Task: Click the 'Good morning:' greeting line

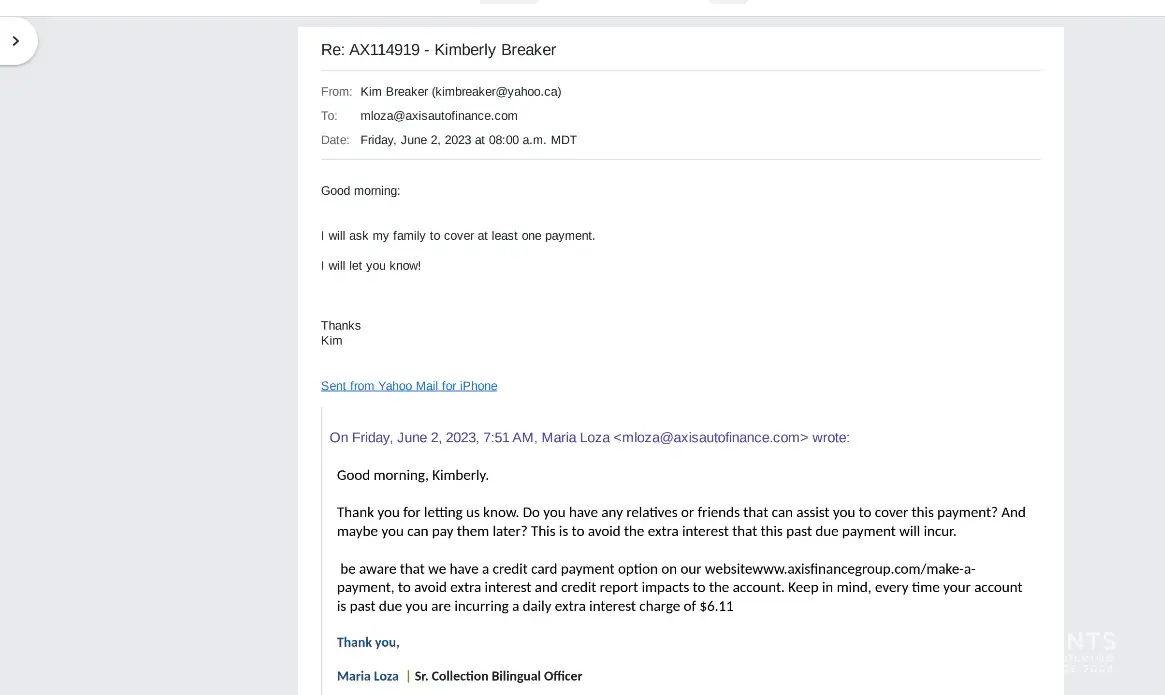Action: tap(360, 191)
